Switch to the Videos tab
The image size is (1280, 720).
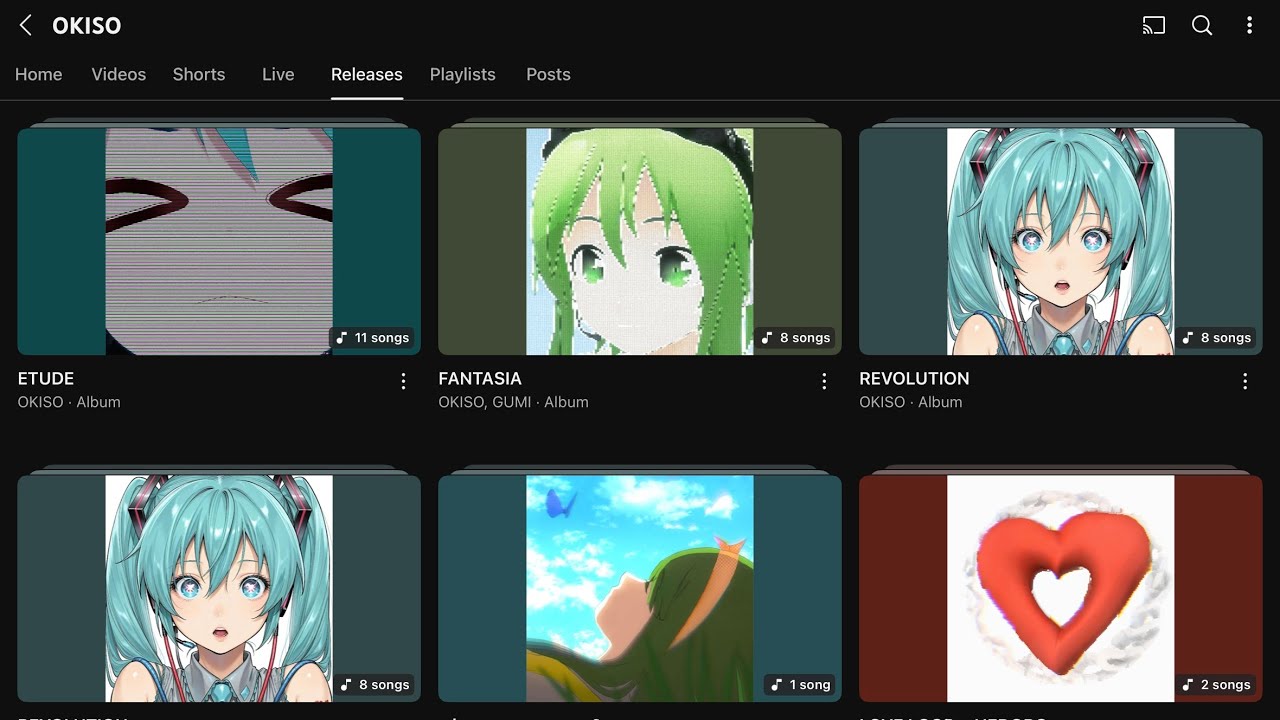(x=119, y=75)
